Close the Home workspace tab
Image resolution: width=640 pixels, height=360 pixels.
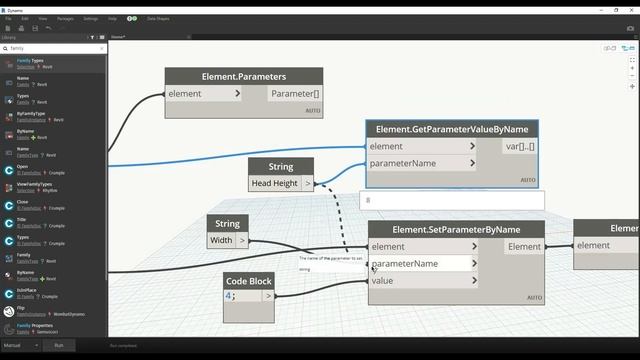[188, 37]
